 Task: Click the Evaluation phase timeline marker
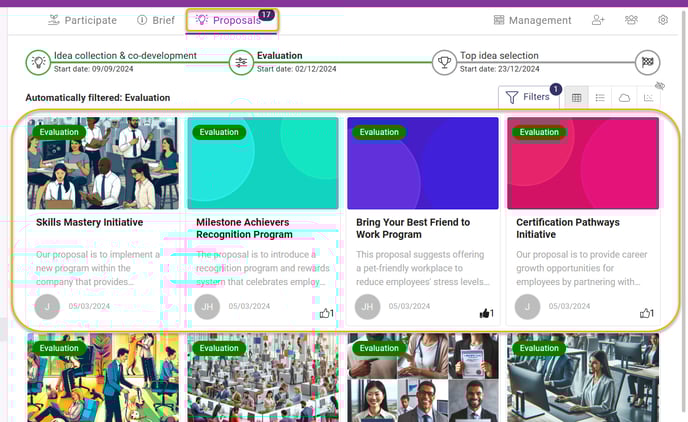[241, 62]
